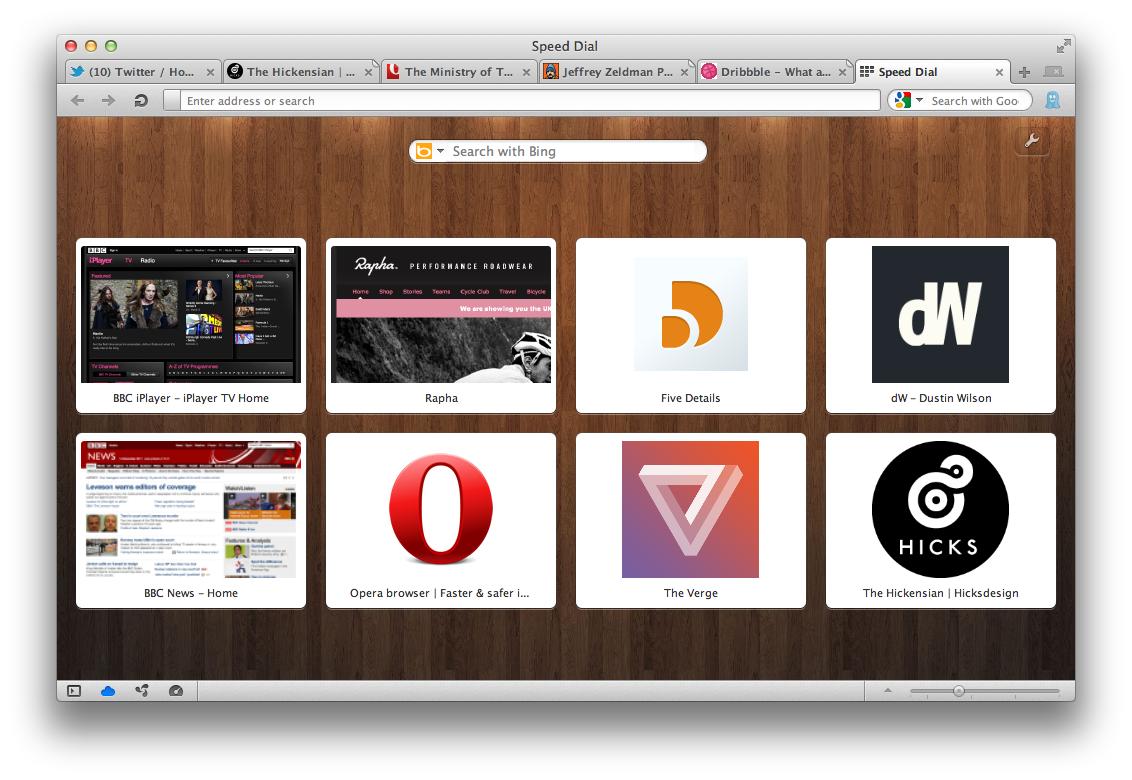This screenshot has height=780, width=1132.
Task: Open the ghost extension icon in toolbar
Action: tap(1053, 100)
